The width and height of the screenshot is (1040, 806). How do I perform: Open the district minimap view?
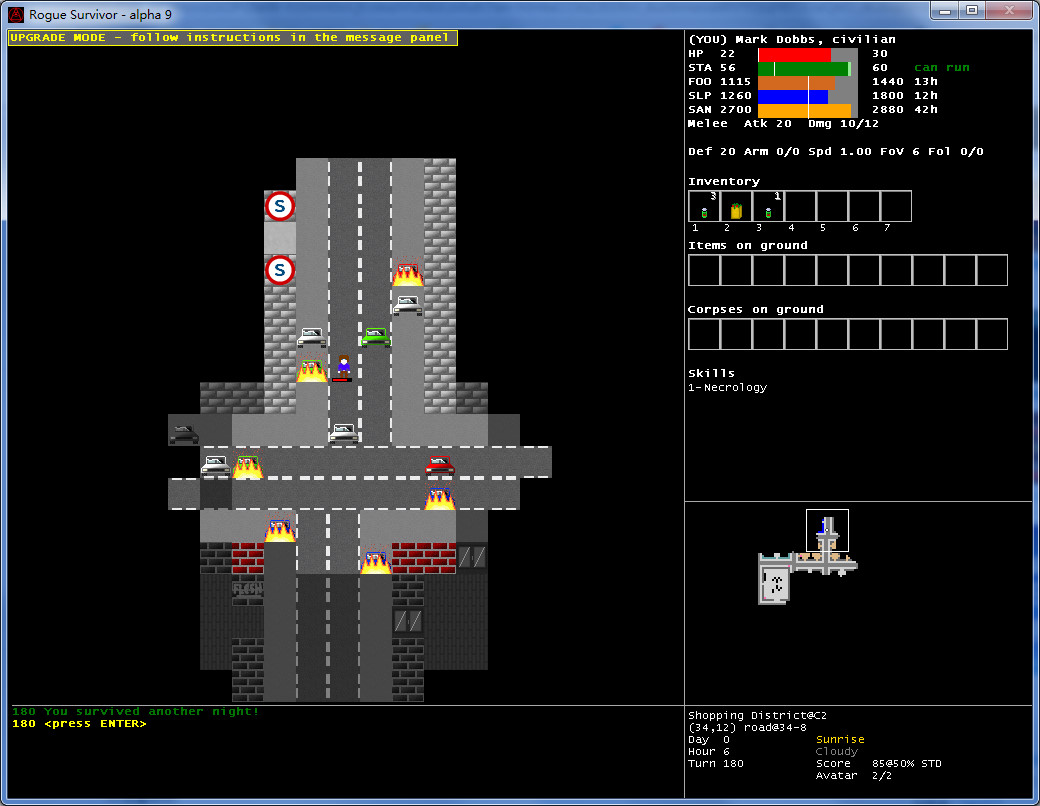[808, 557]
